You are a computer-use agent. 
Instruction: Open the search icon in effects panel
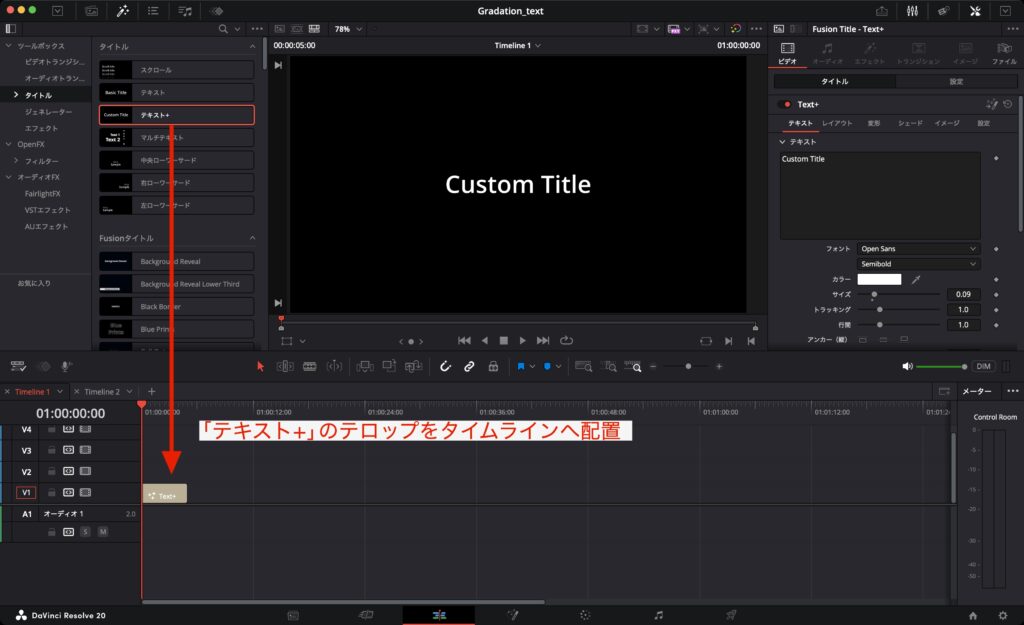tap(223, 29)
